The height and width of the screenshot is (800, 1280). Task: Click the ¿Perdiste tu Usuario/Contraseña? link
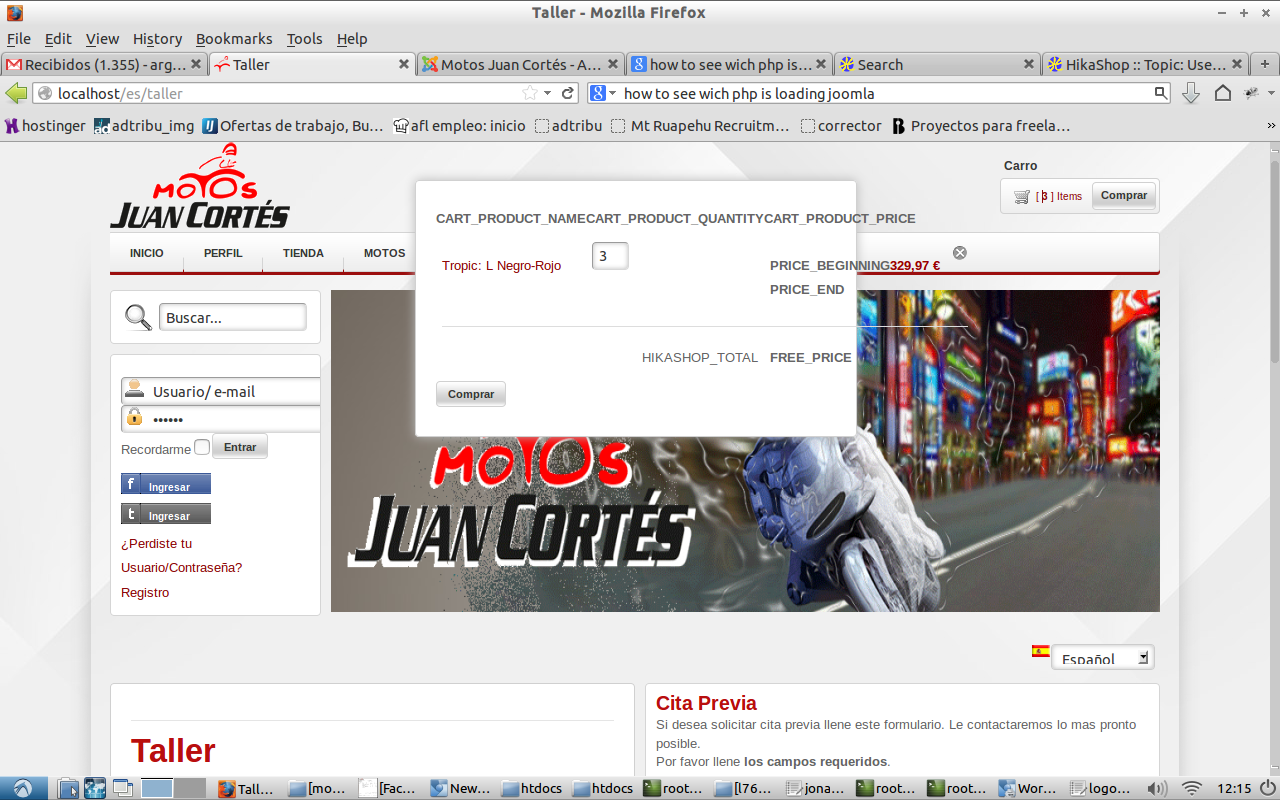click(x=181, y=556)
